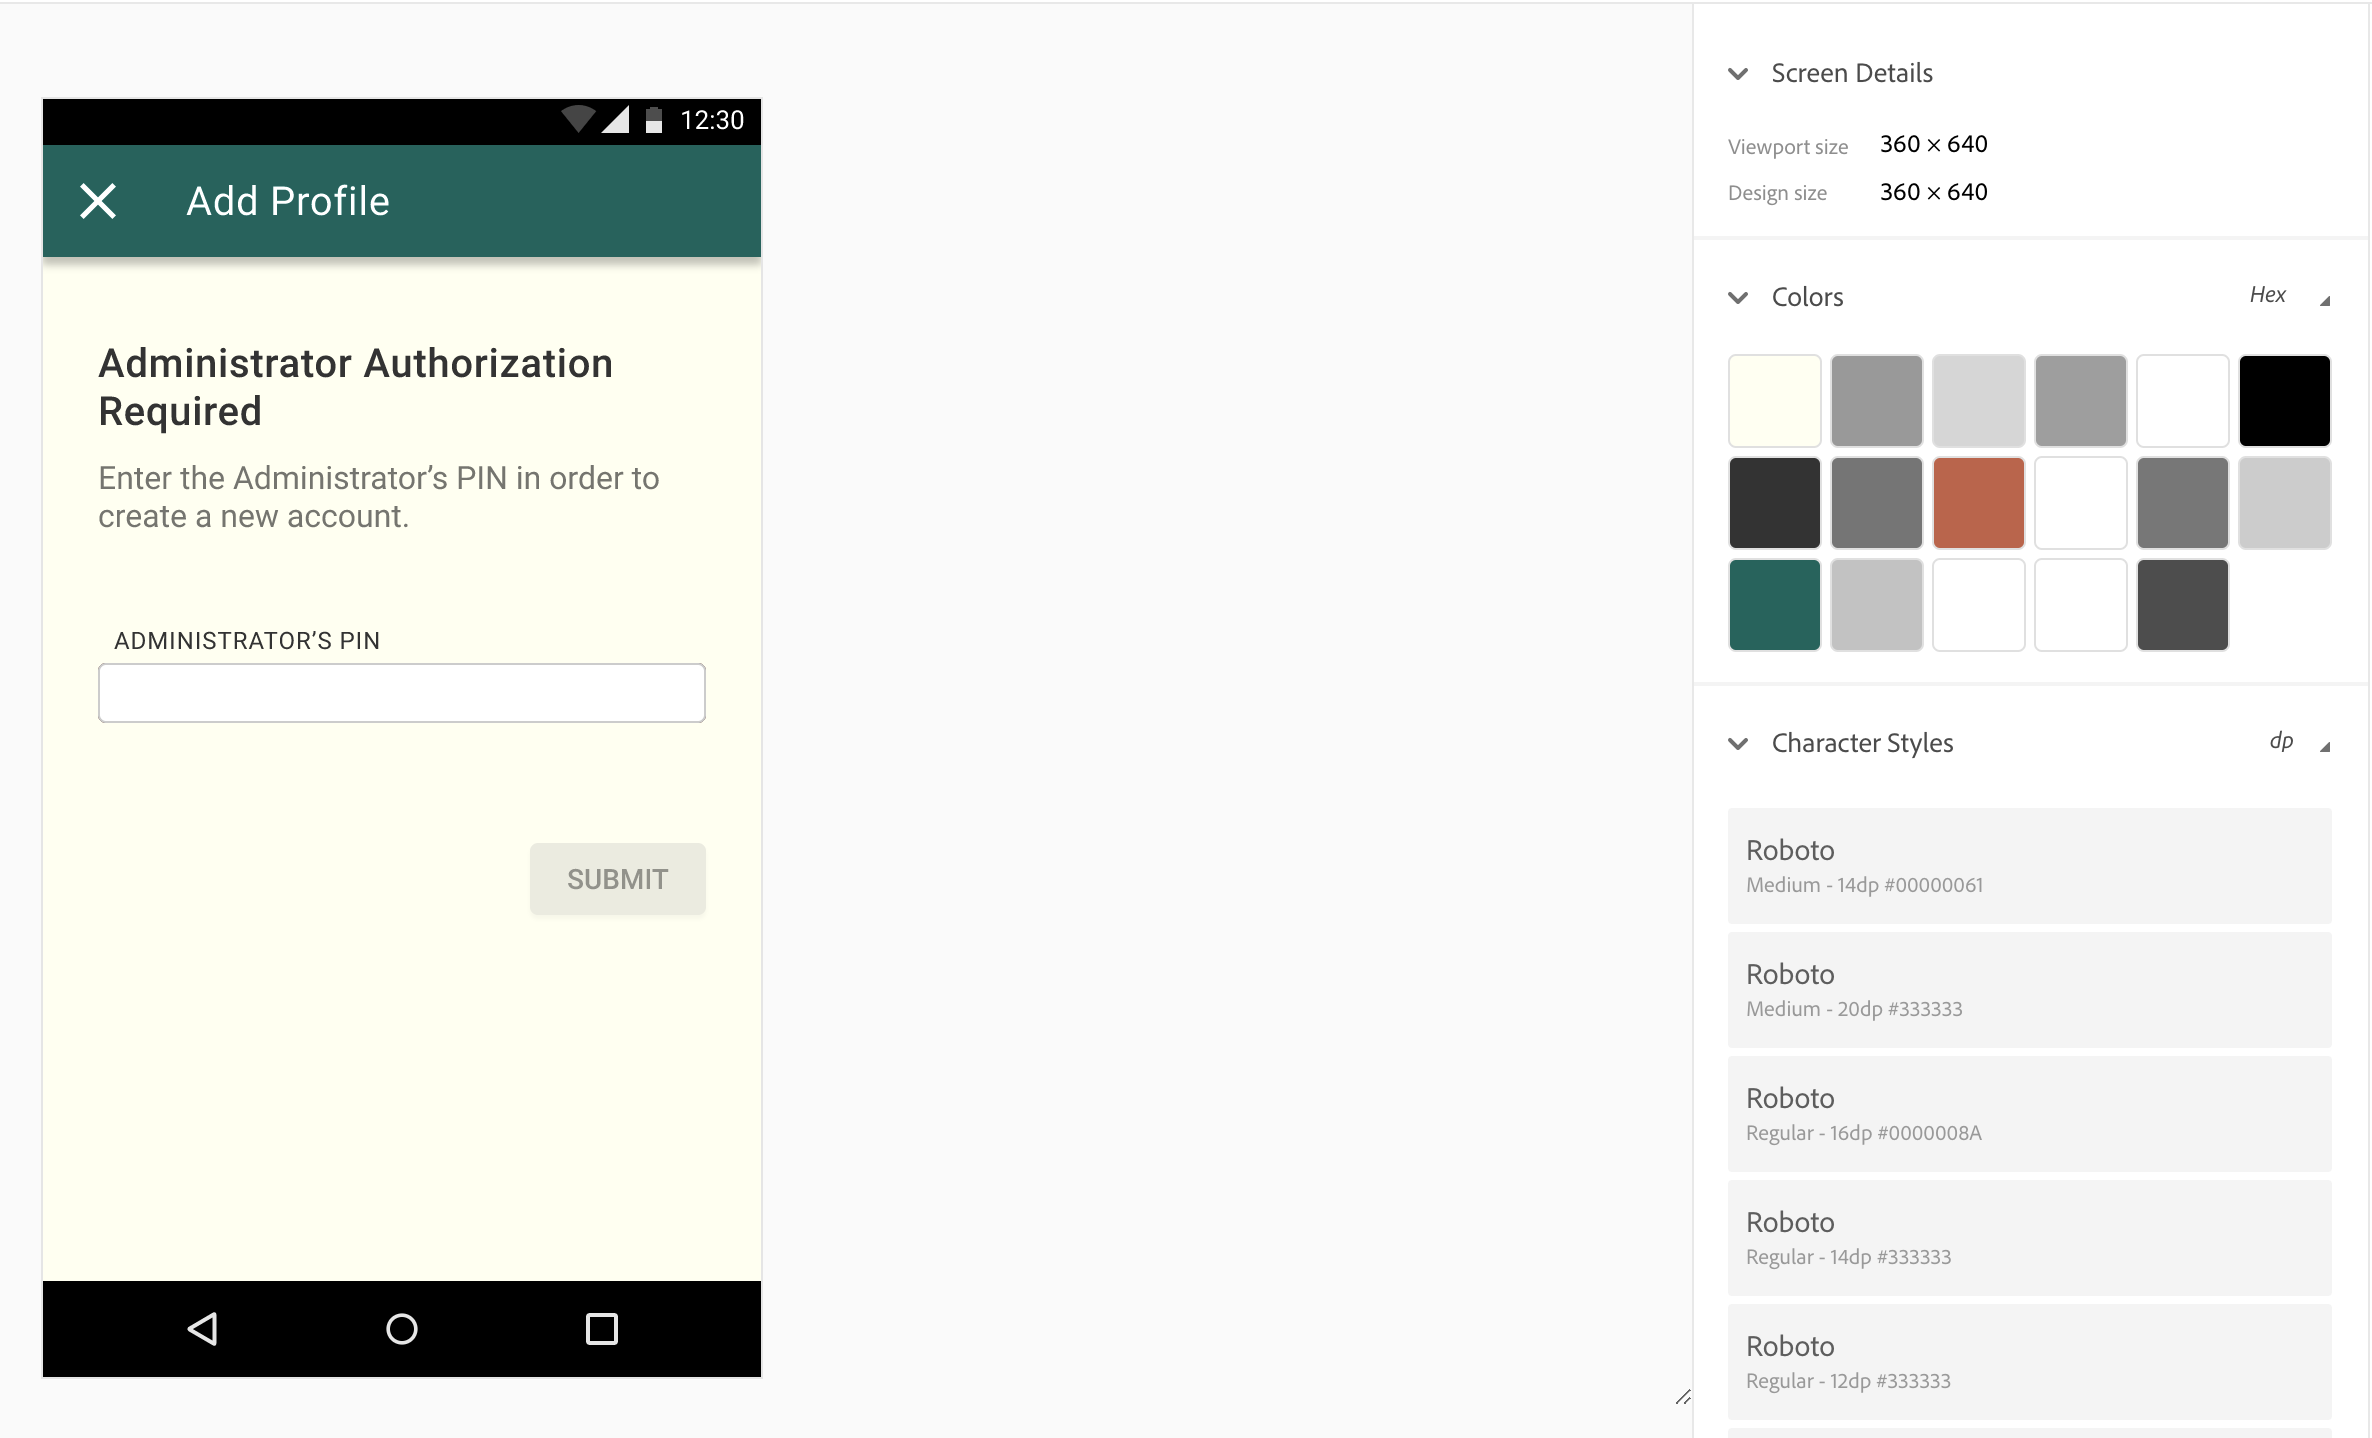Click the Wi-Fi status icon
Viewport: 2372px width, 1438px height.
tap(578, 120)
